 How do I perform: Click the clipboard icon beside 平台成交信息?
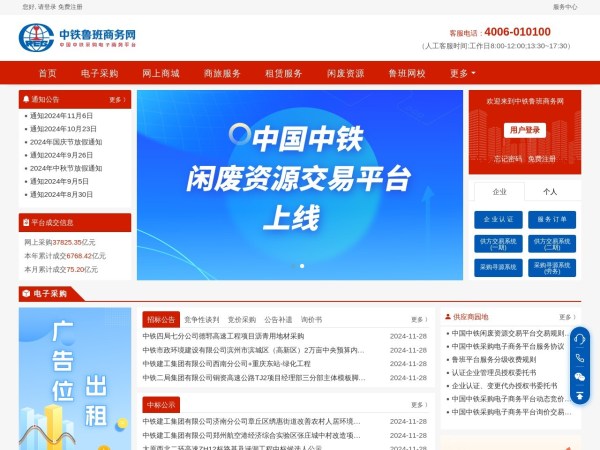[26, 223]
